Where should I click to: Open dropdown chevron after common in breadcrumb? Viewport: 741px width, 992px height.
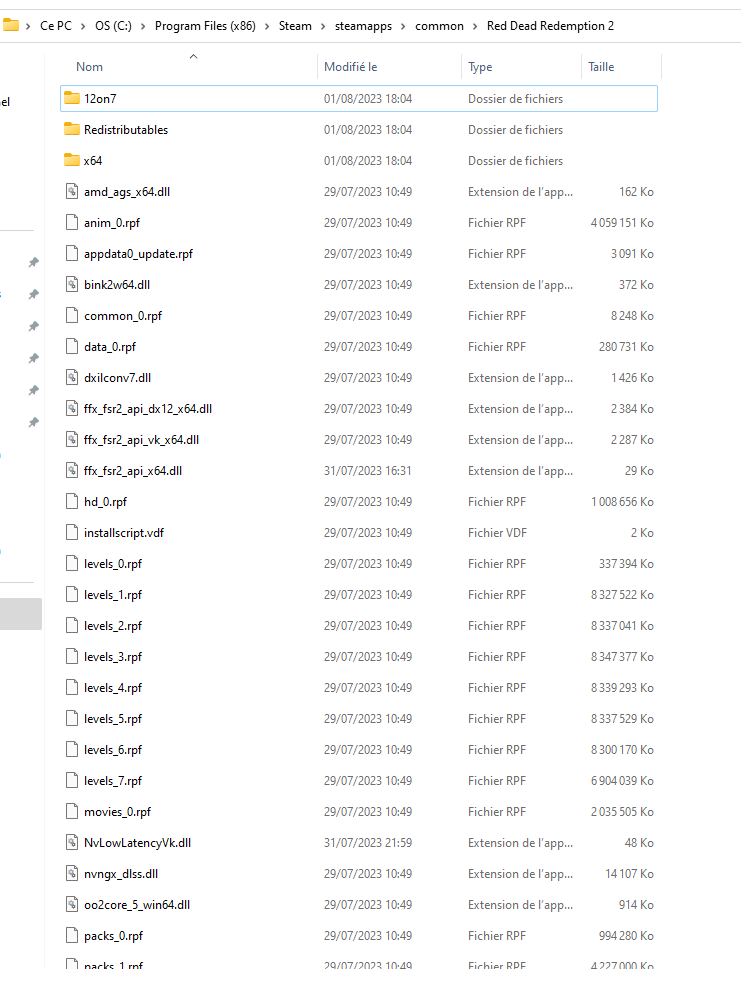tap(475, 26)
